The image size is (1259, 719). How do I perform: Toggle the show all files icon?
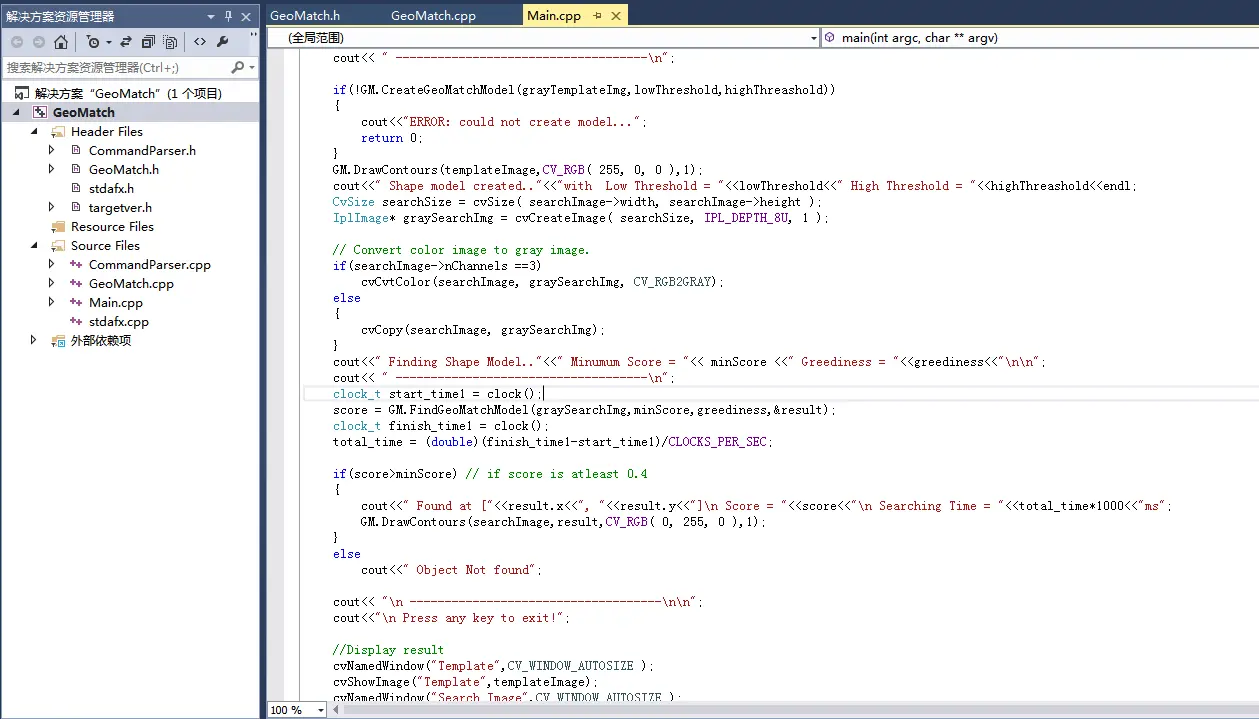click(171, 42)
